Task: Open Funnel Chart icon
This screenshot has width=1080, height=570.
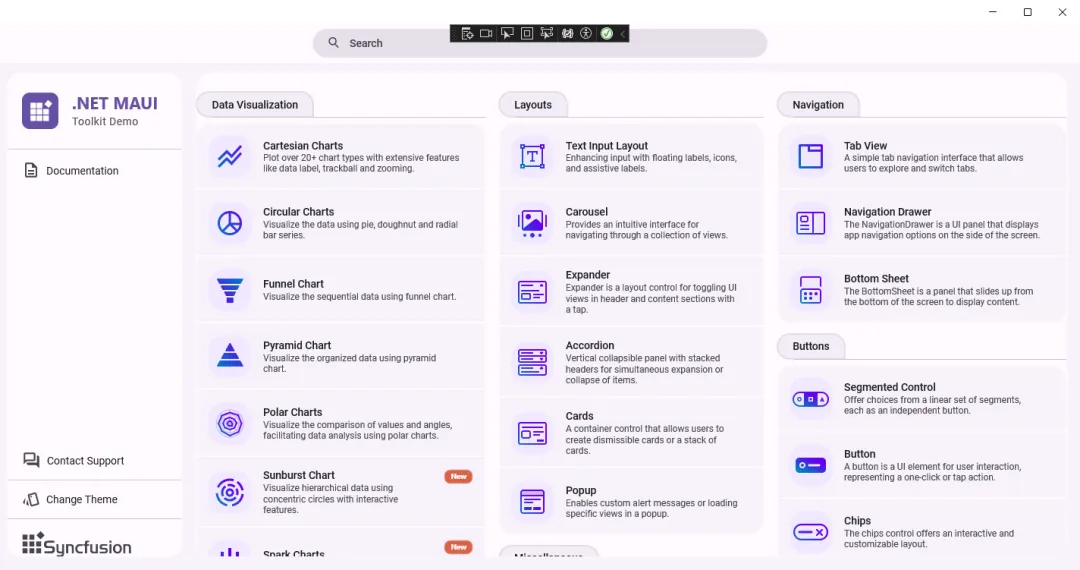Action: (229, 290)
